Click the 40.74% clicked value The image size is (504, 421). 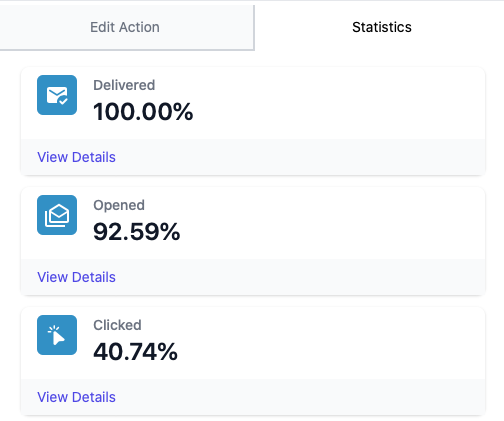coord(135,351)
